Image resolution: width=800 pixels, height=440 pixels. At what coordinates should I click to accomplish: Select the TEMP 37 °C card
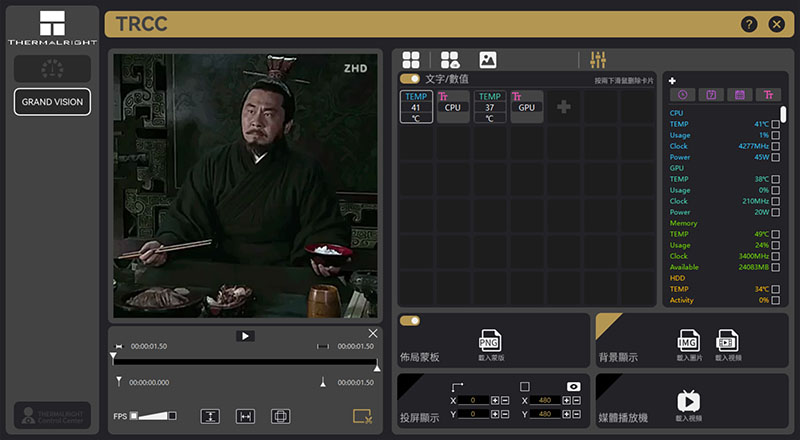[489, 107]
